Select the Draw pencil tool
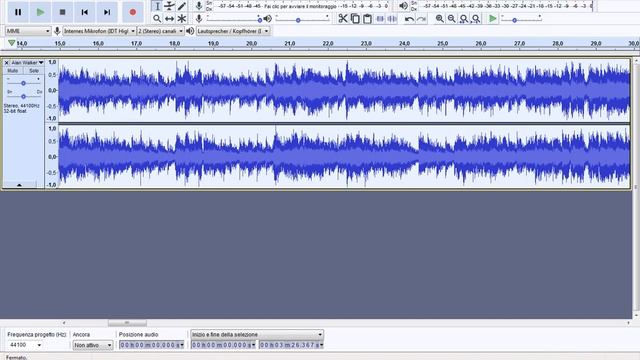640x360 pixels. (x=182, y=6)
